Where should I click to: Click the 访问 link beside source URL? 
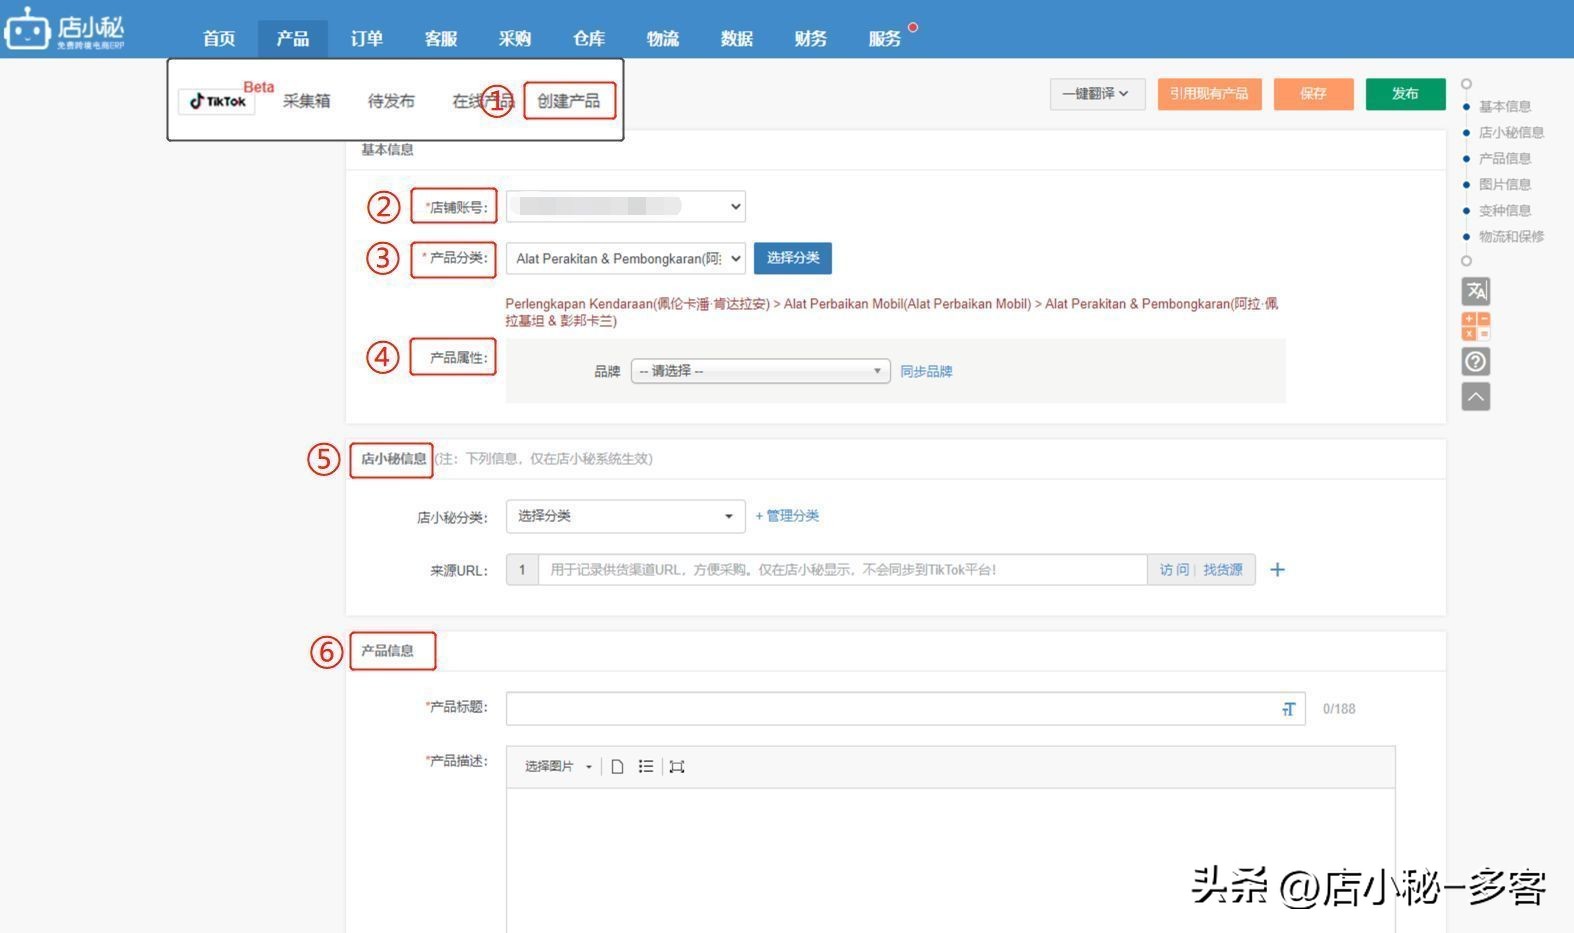[1174, 570]
